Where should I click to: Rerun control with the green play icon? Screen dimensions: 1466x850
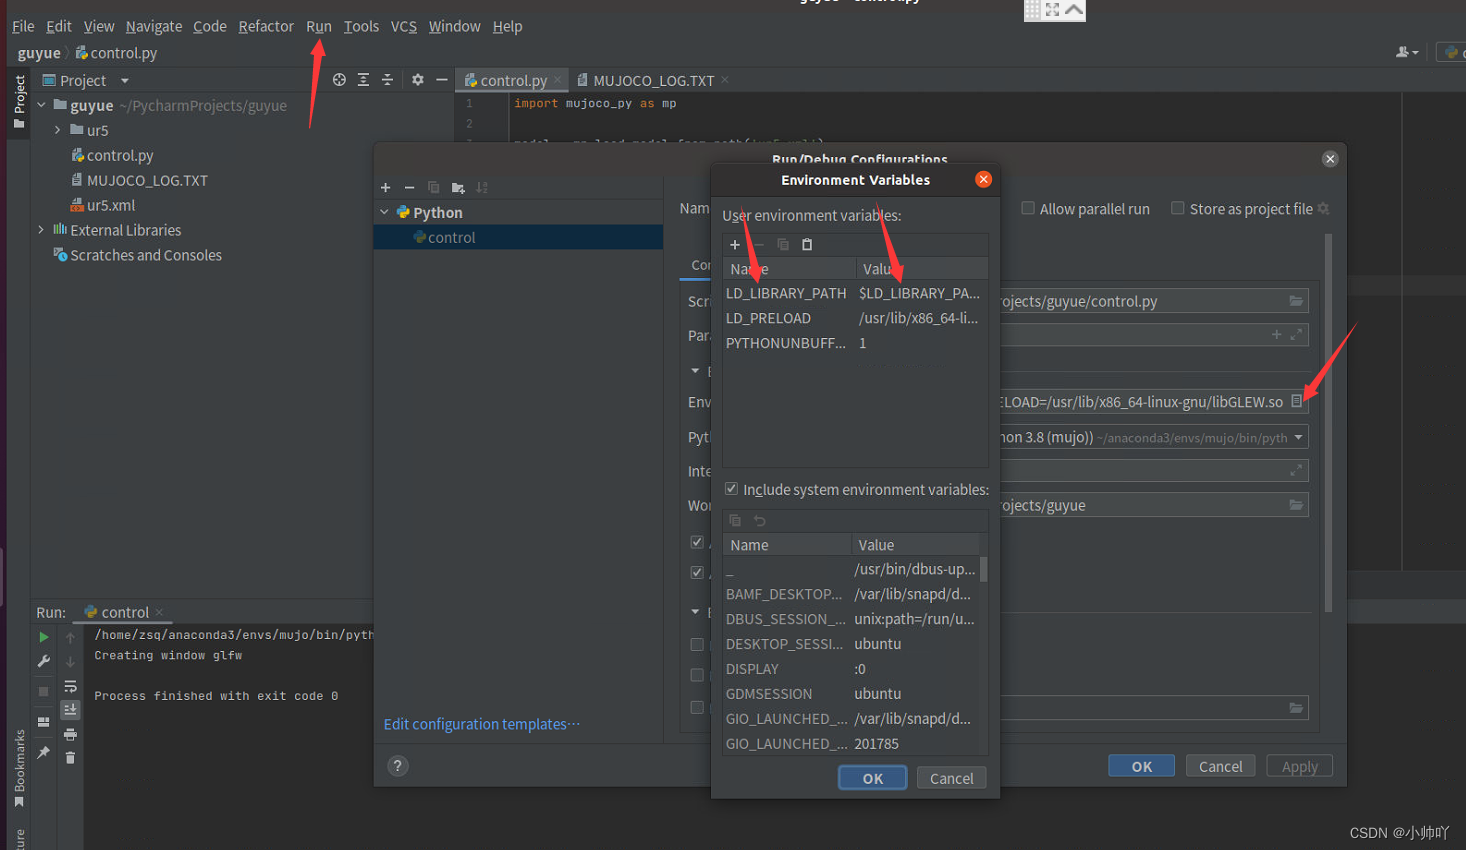[44, 637]
